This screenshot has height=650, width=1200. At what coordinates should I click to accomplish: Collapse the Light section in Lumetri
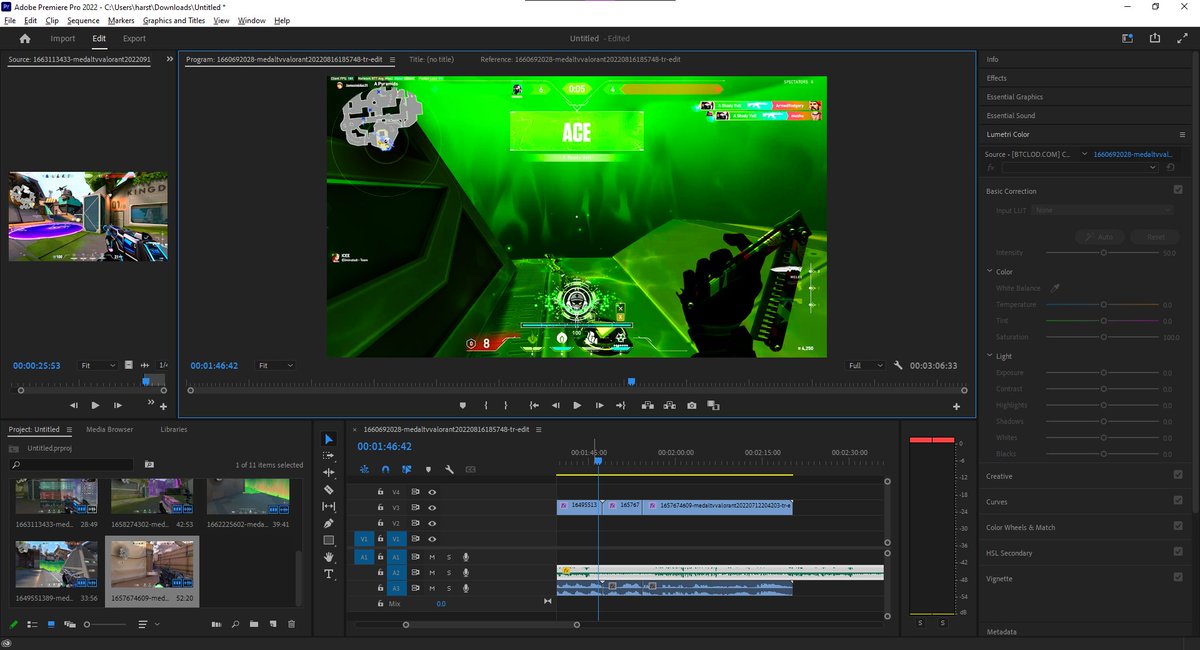989,356
